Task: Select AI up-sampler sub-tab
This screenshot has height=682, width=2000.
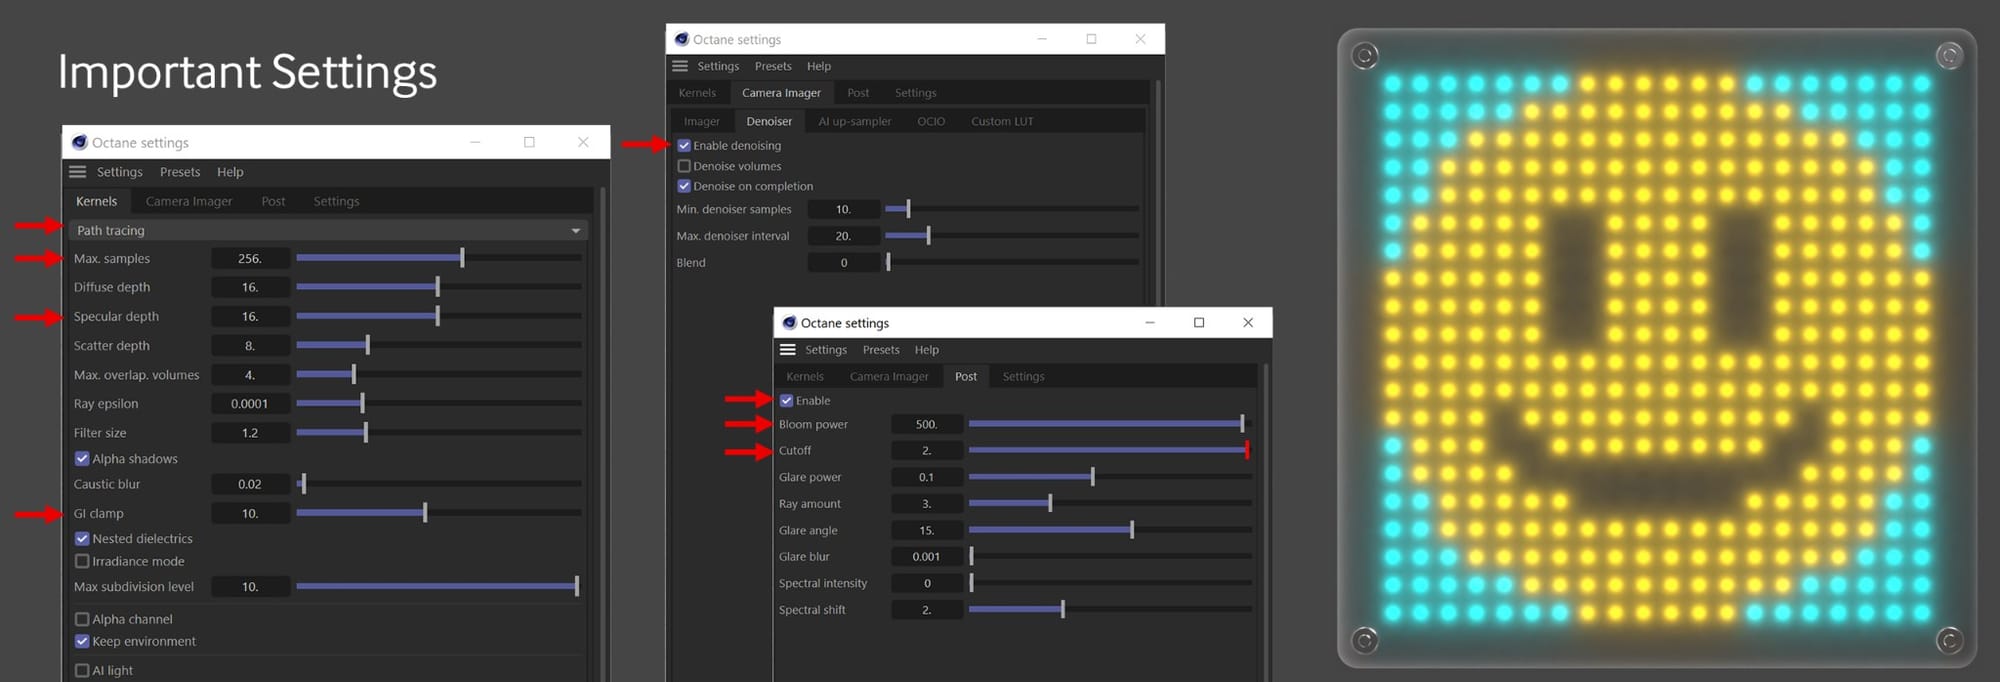Action: pyautogui.click(x=855, y=121)
